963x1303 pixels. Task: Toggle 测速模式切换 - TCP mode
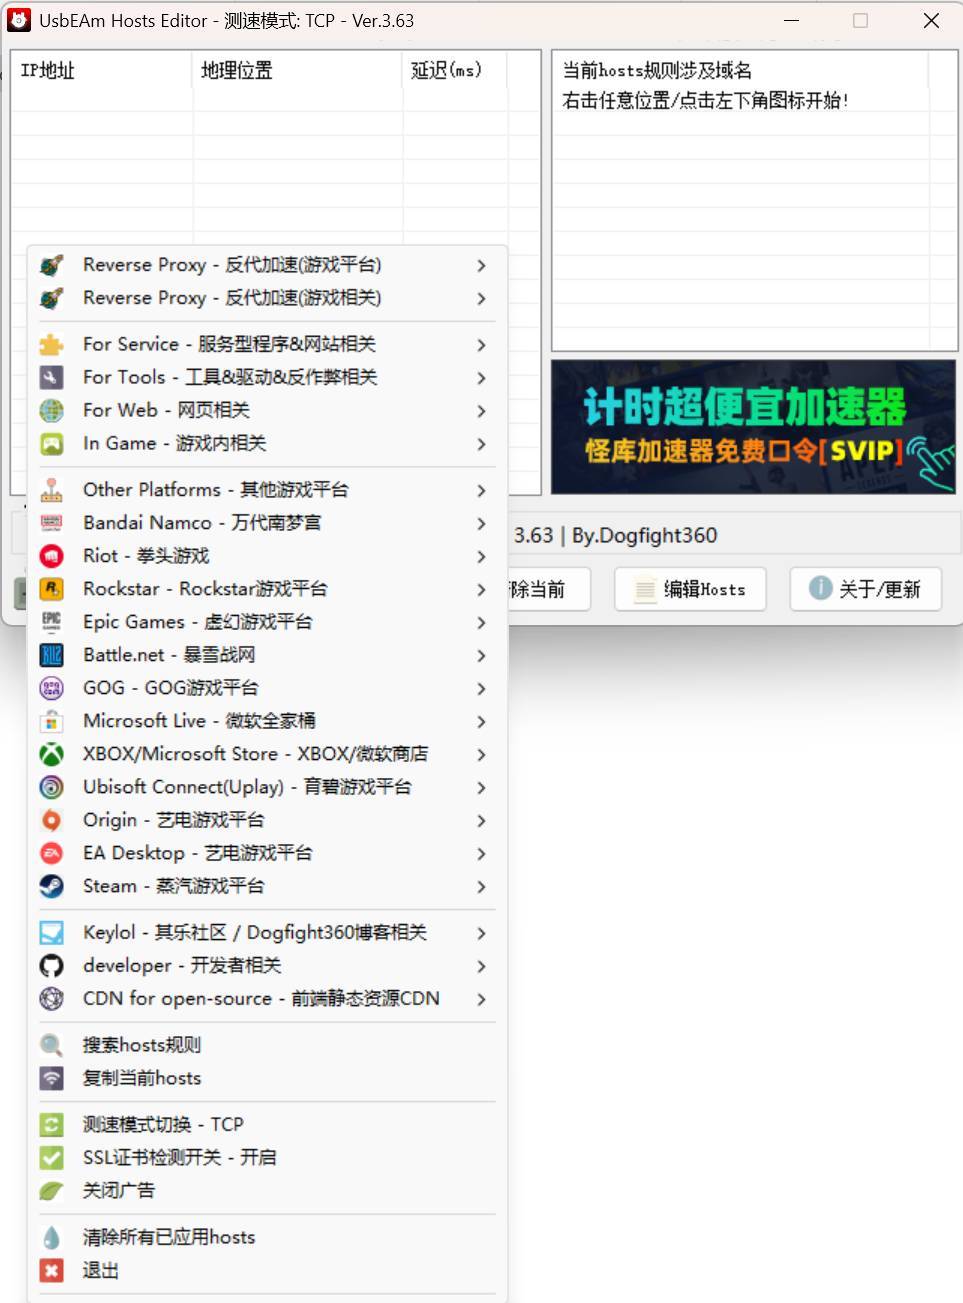coord(267,1124)
